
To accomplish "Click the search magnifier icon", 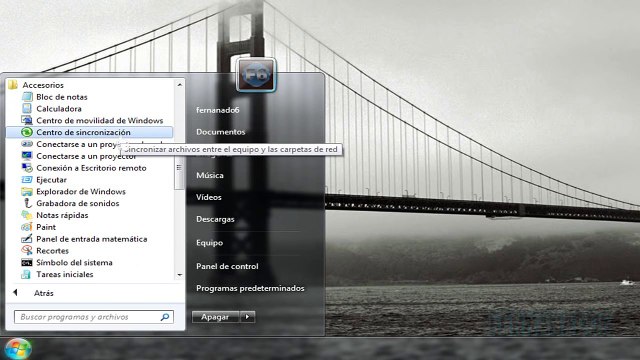I will coord(165,317).
